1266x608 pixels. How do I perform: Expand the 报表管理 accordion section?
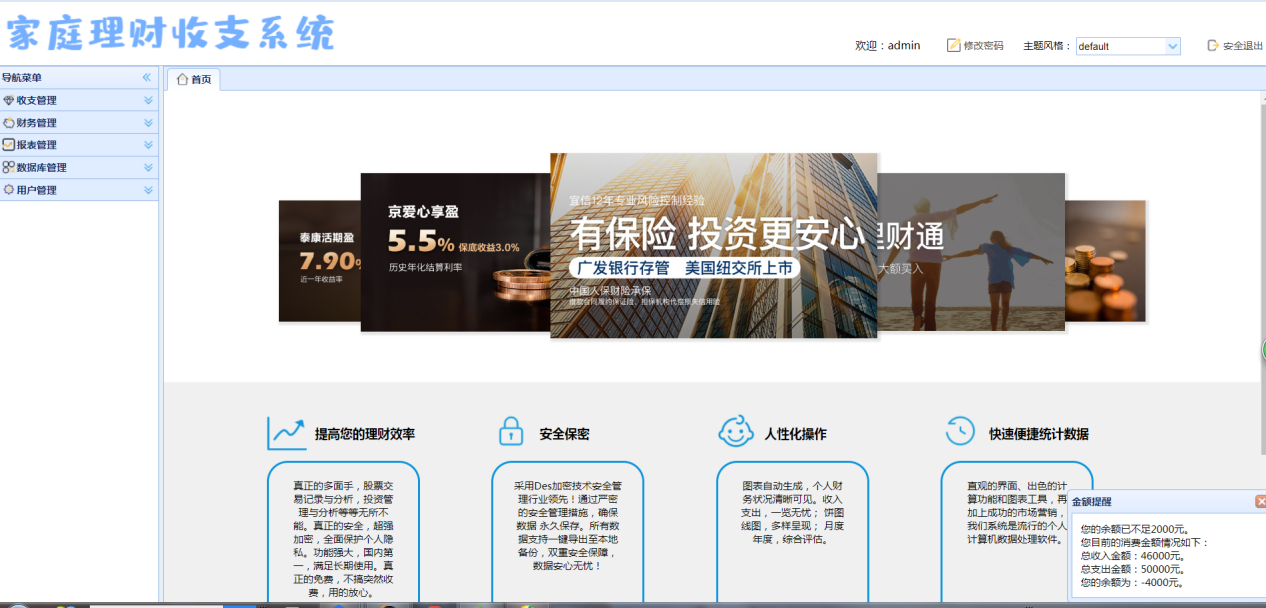tap(148, 145)
